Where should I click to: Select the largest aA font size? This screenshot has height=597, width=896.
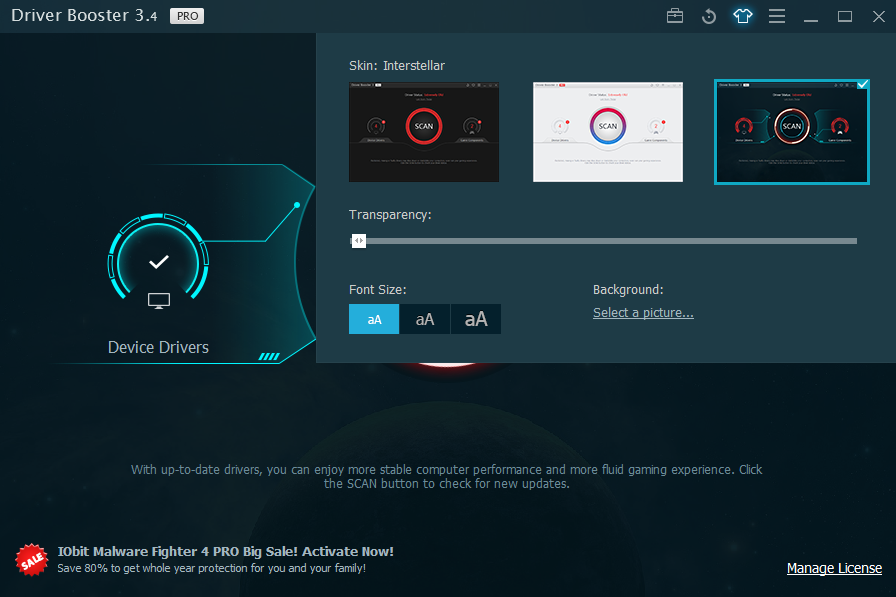tap(475, 318)
